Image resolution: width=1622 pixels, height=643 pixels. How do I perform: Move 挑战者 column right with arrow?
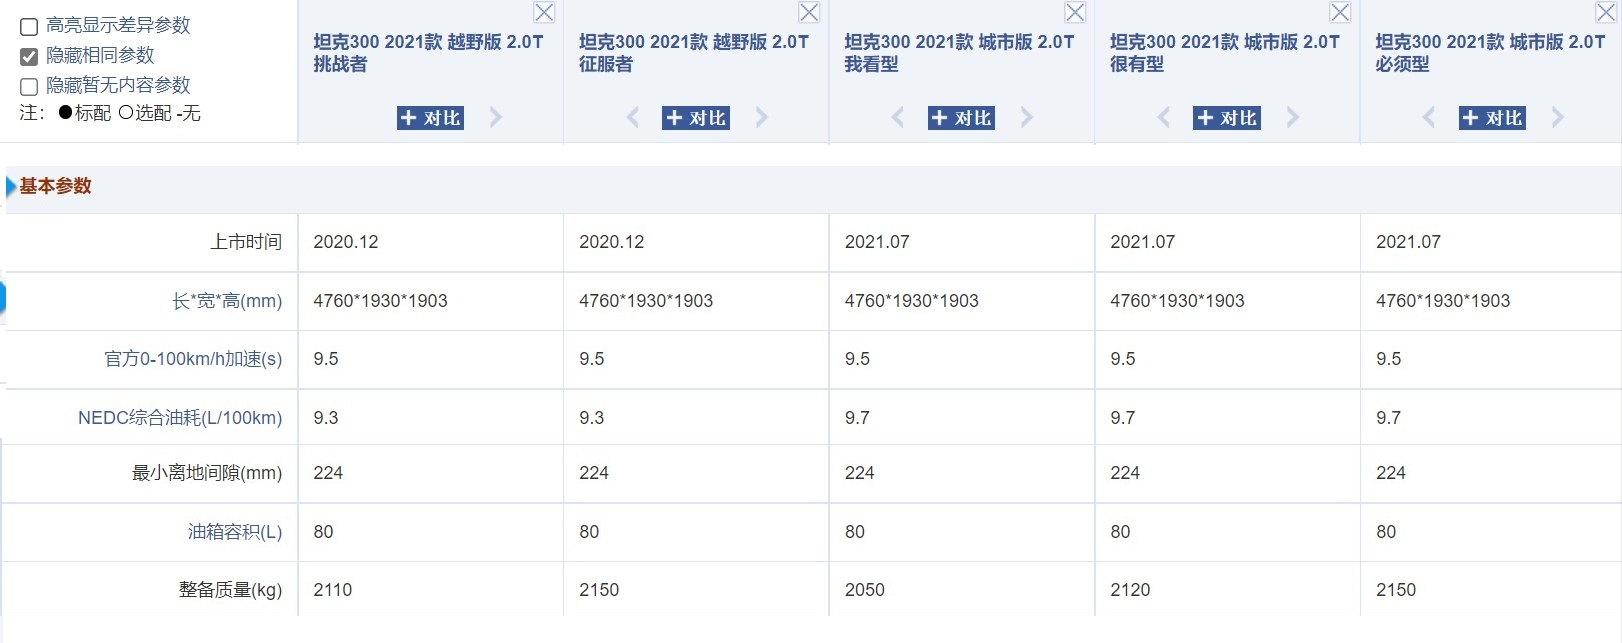(x=496, y=118)
